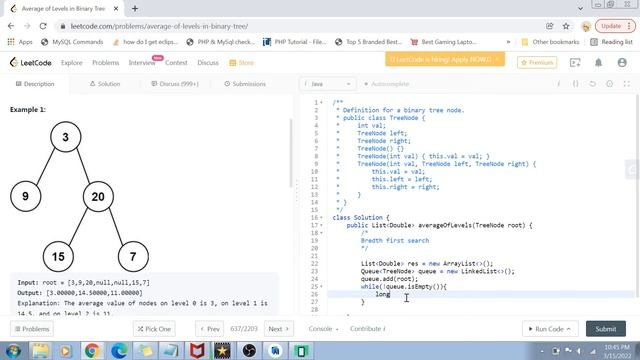
Task: Switch to the Description tab
Action: point(35,84)
